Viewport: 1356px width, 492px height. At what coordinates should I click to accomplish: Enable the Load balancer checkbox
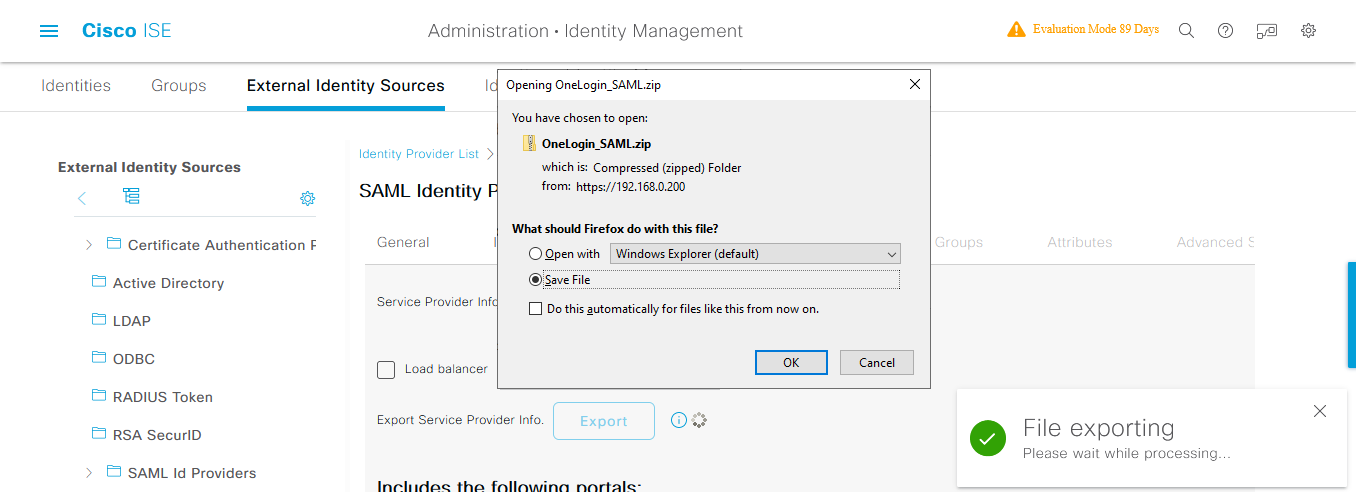pyautogui.click(x=386, y=370)
